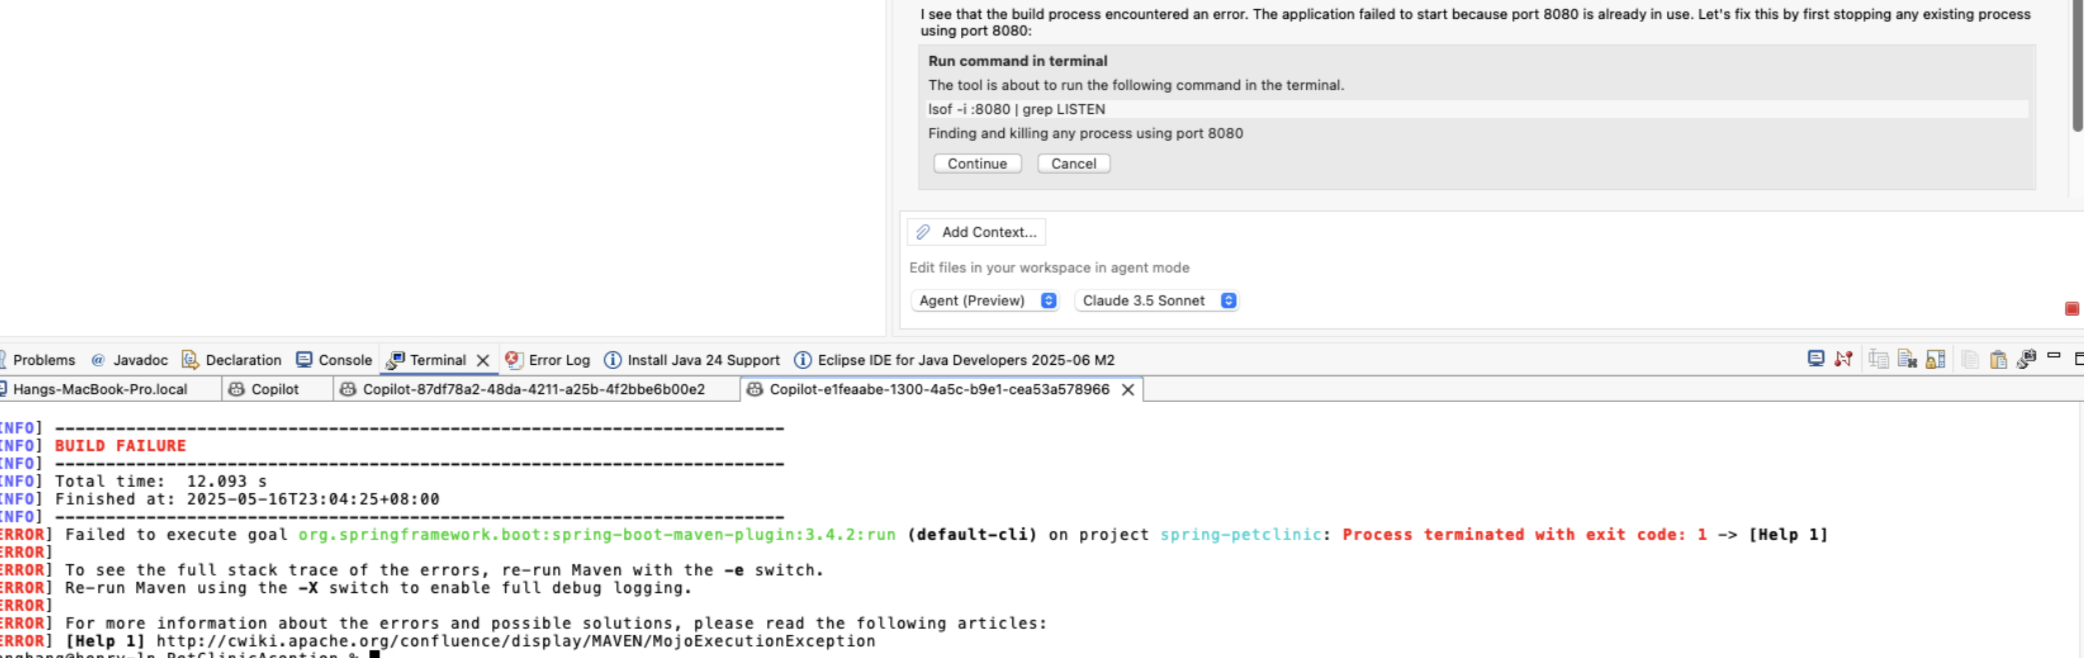Image resolution: width=2084 pixels, height=658 pixels.
Task: Open the Claude 3.5 Sonnet model dropdown
Action: [1157, 301]
